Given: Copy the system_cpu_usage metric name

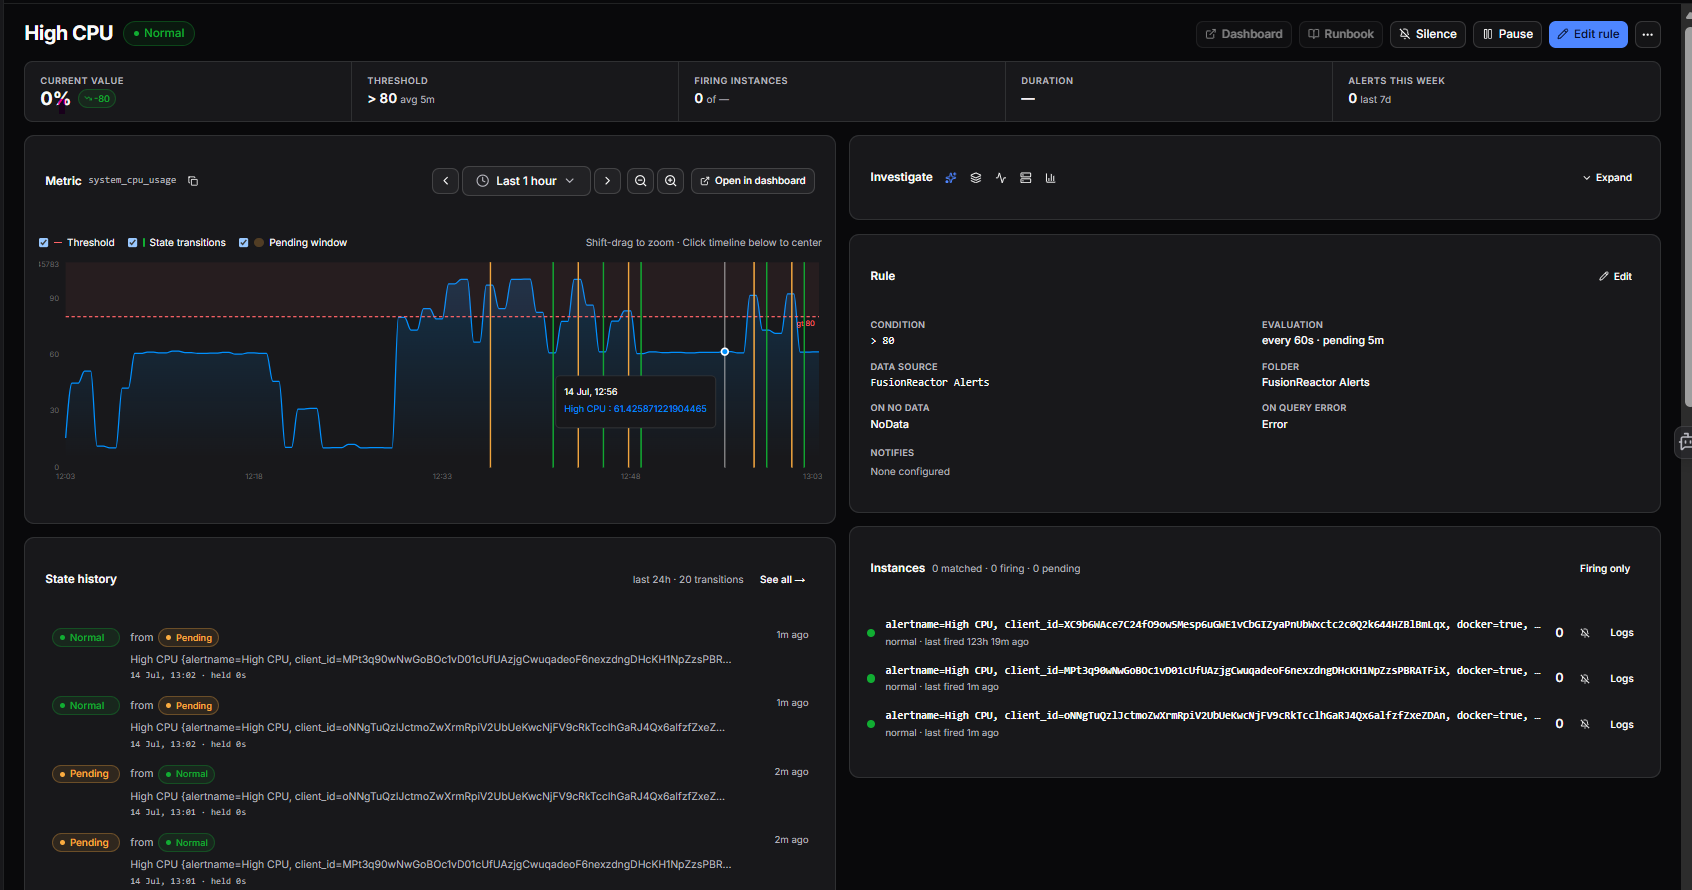Looking at the screenshot, I should click(193, 181).
